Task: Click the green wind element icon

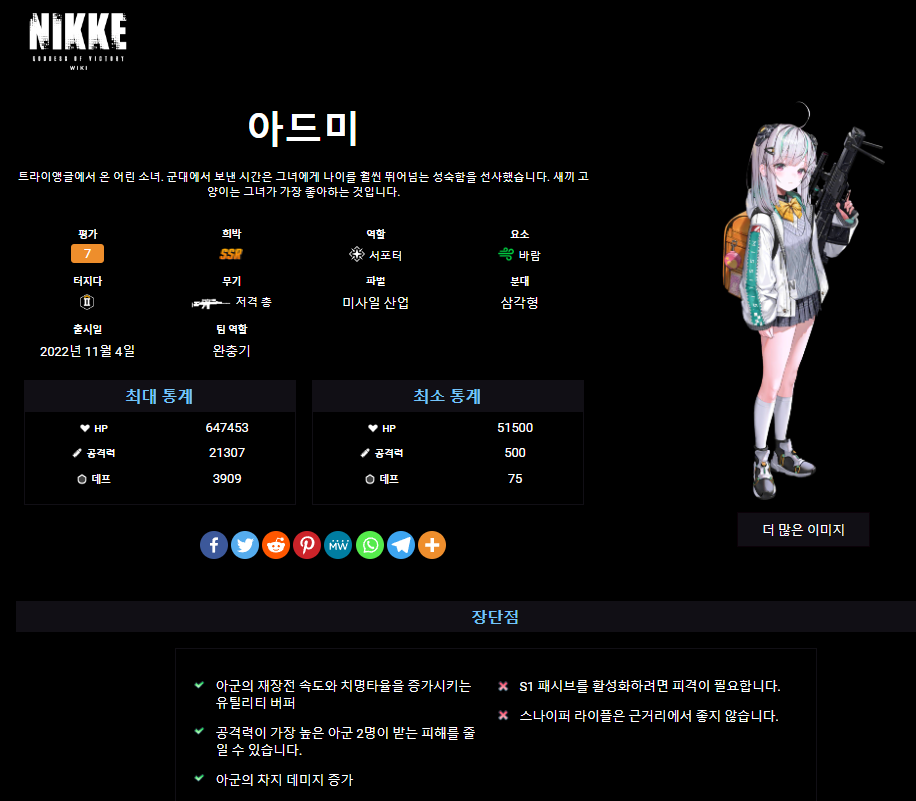Action: tap(505, 254)
